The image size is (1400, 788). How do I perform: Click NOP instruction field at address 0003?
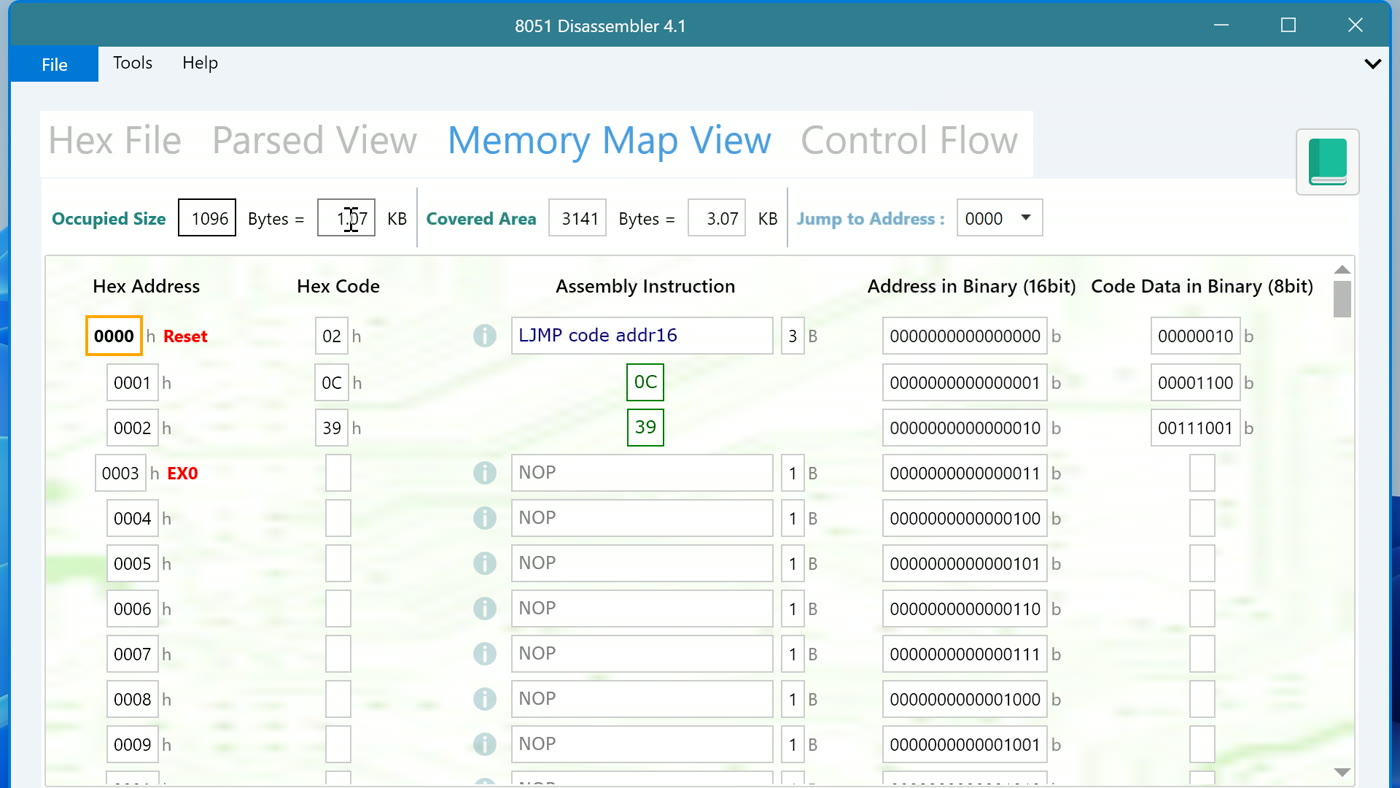coord(642,473)
